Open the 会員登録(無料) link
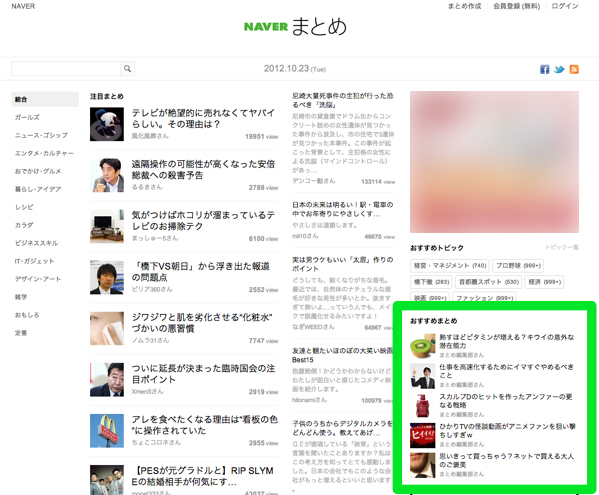This screenshot has width=599, height=495. click(516, 6)
